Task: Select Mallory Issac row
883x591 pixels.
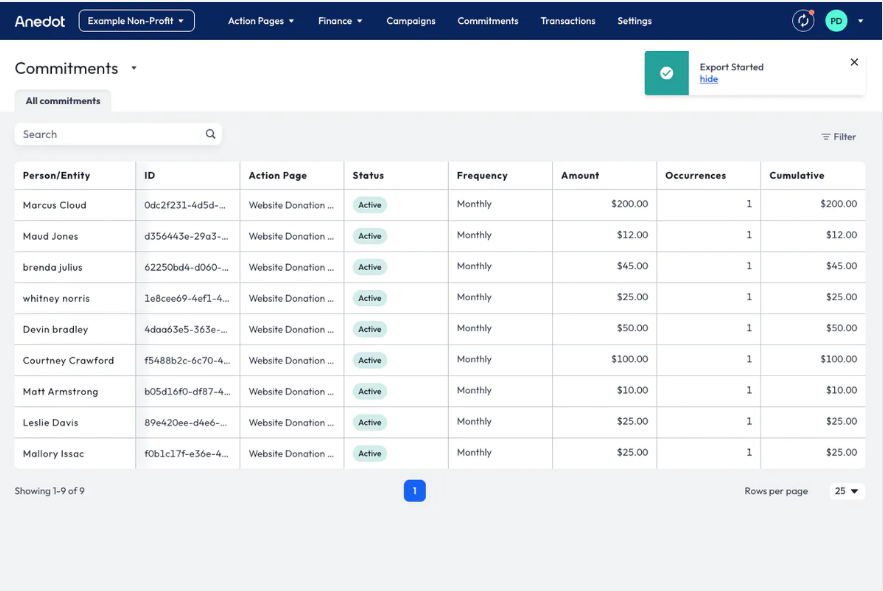Action: tap(440, 453)
